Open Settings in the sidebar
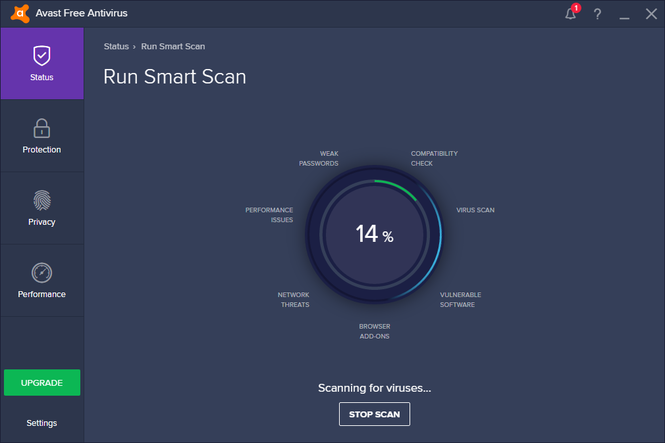This screenshot has width=665, height=443. click(42, 423)
